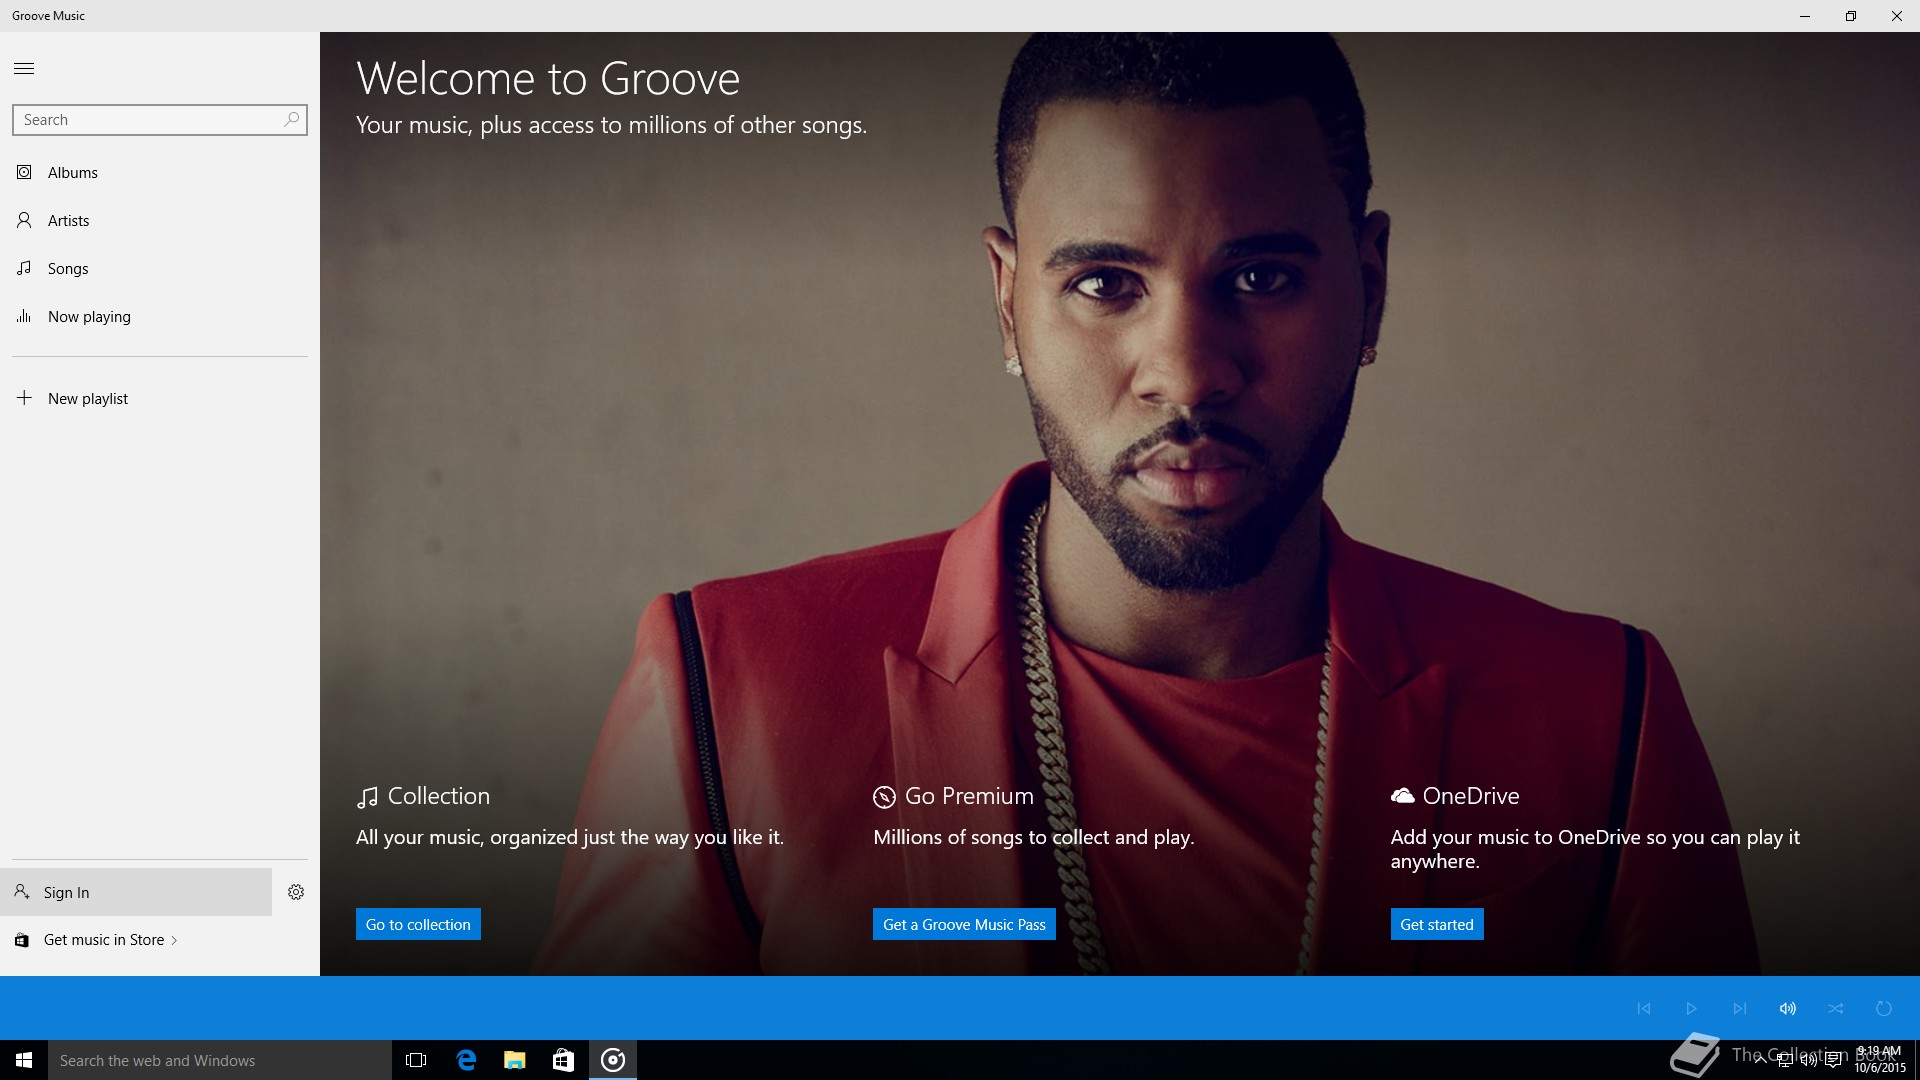This screenshot has height=1080, width=1920.
Task: Click the Groove Music taskbar icon
Action: pos(612,1060)
